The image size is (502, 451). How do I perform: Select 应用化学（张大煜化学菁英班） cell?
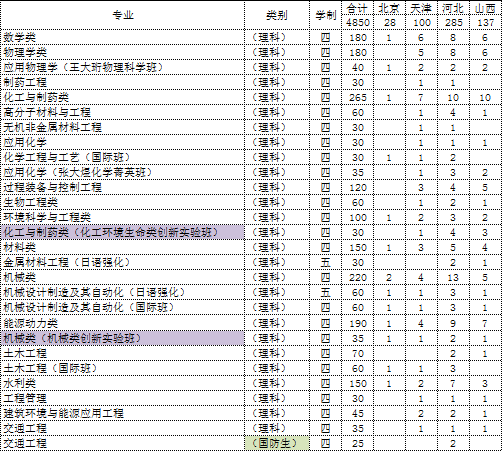pos(123,172)
